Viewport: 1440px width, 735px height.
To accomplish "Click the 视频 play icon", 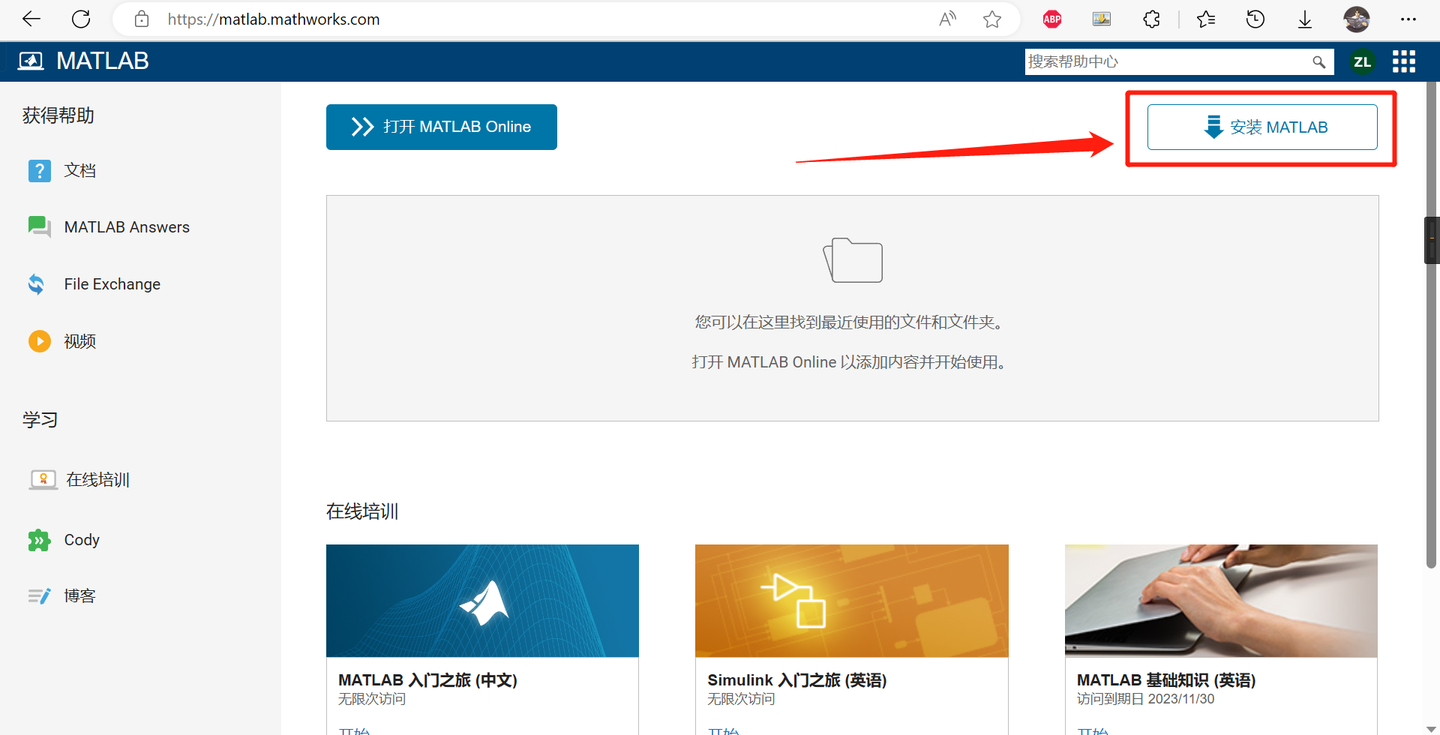I will click(39, 341).
